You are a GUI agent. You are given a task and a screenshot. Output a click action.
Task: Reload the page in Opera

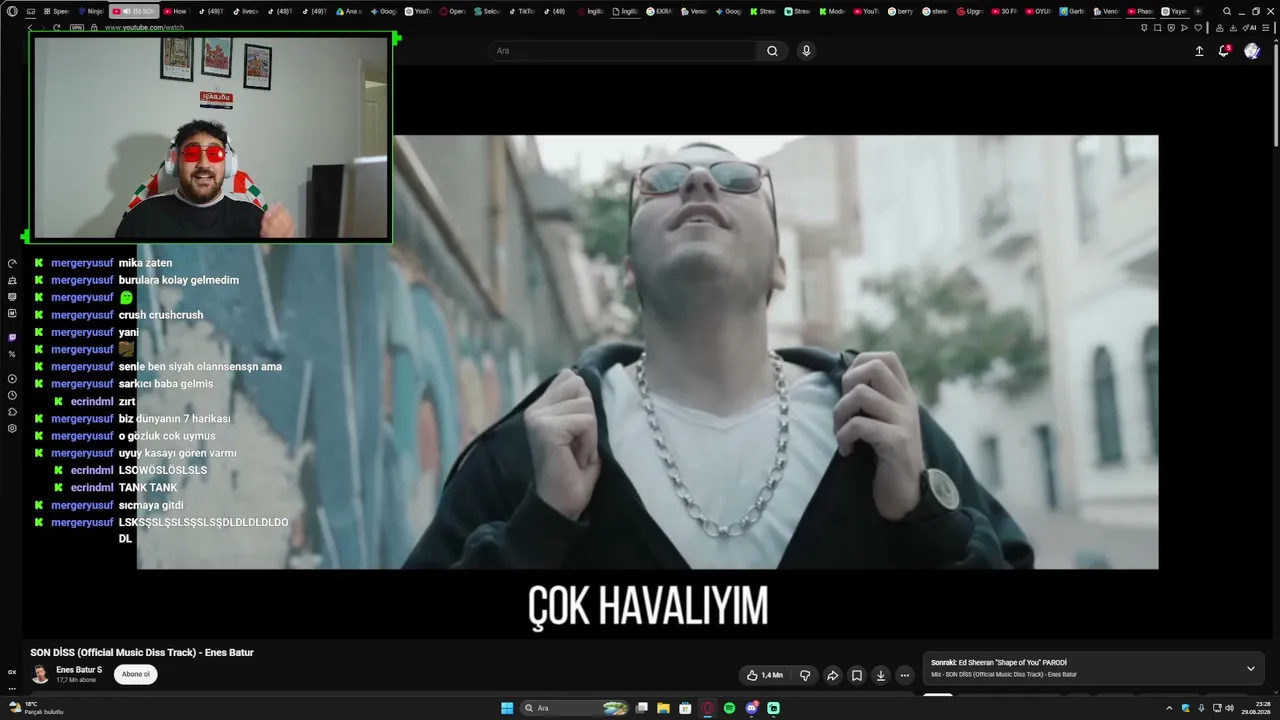tap(57, 28)
